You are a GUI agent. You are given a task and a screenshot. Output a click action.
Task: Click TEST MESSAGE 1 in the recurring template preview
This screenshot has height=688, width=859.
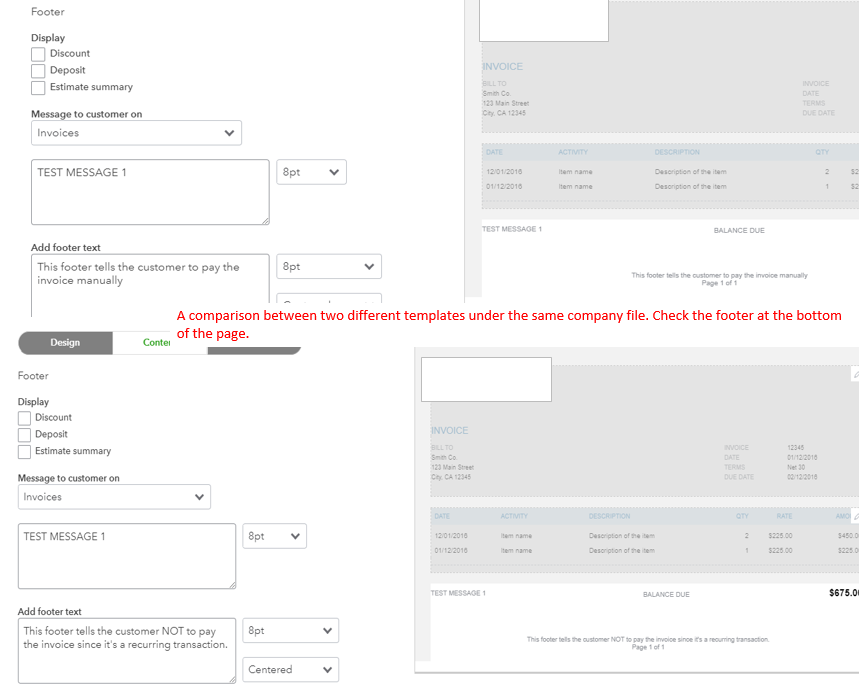click(x=458, y=593)
